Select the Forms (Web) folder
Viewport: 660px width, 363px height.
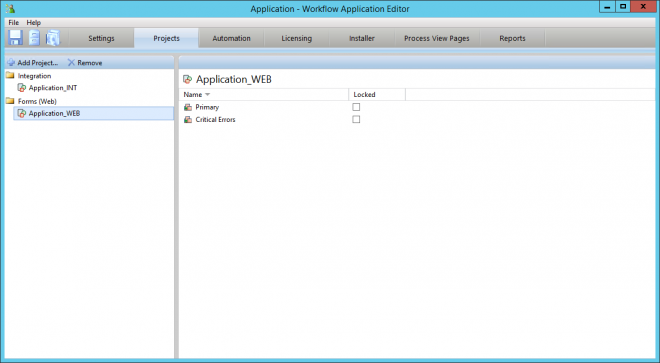click(x=32, y=101)
